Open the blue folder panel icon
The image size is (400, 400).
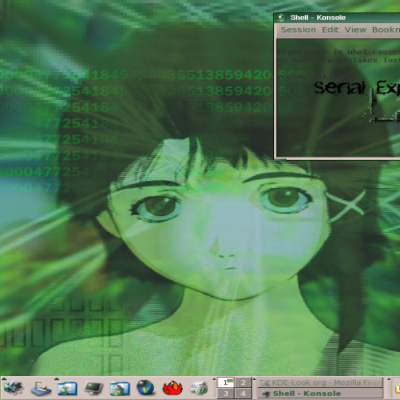coord(67,389)
